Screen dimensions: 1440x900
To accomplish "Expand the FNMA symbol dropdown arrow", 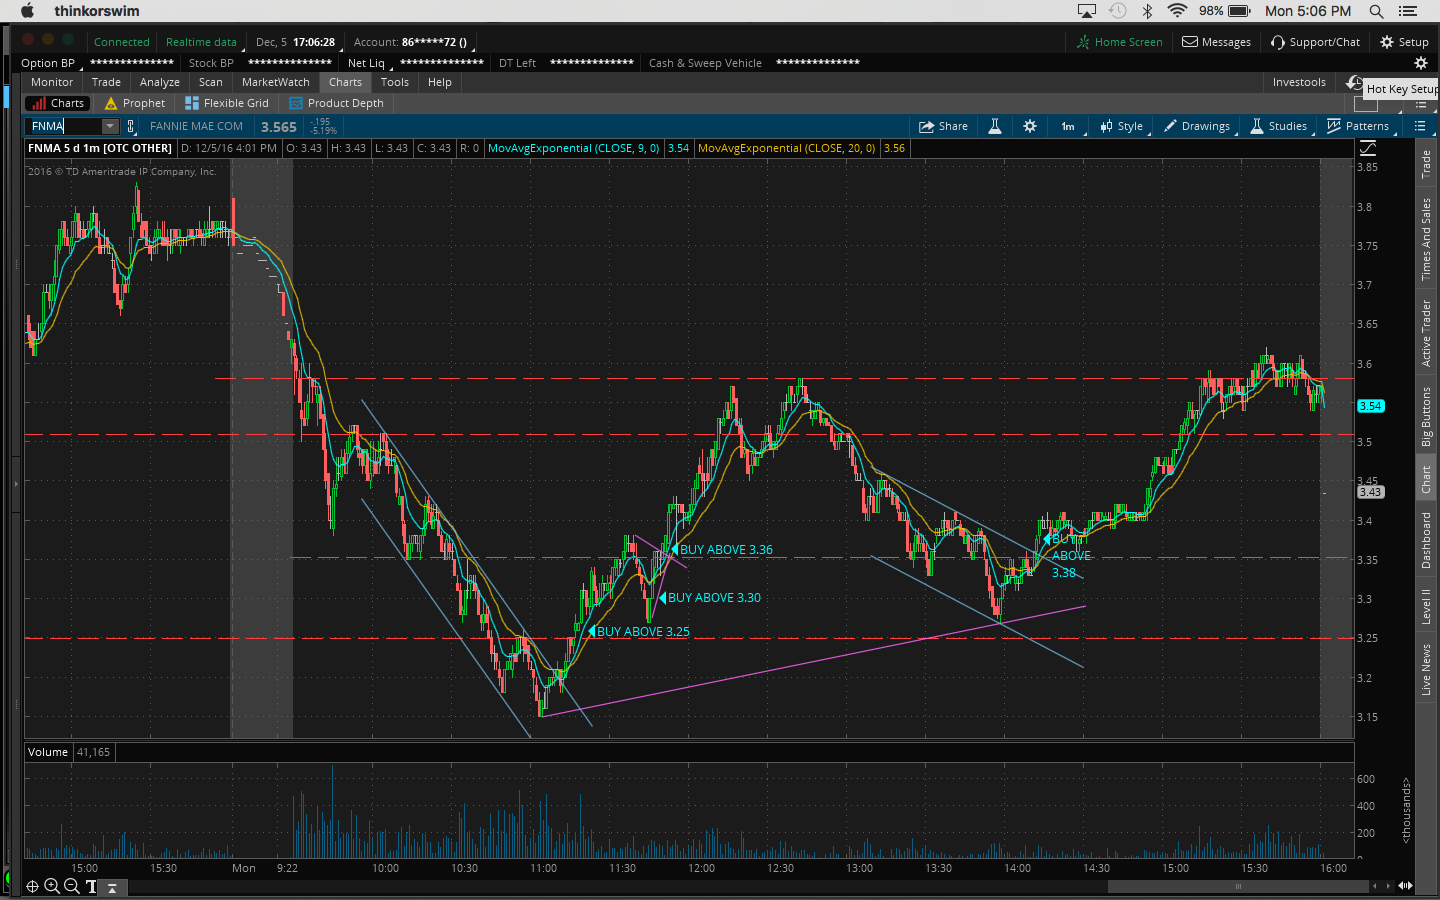I will [110, 126].
